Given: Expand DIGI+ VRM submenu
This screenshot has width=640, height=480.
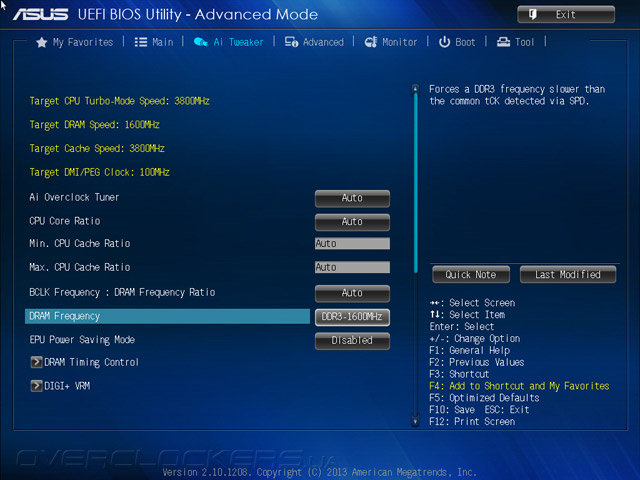Looking at the screenshot, I should tap(60, 386).
